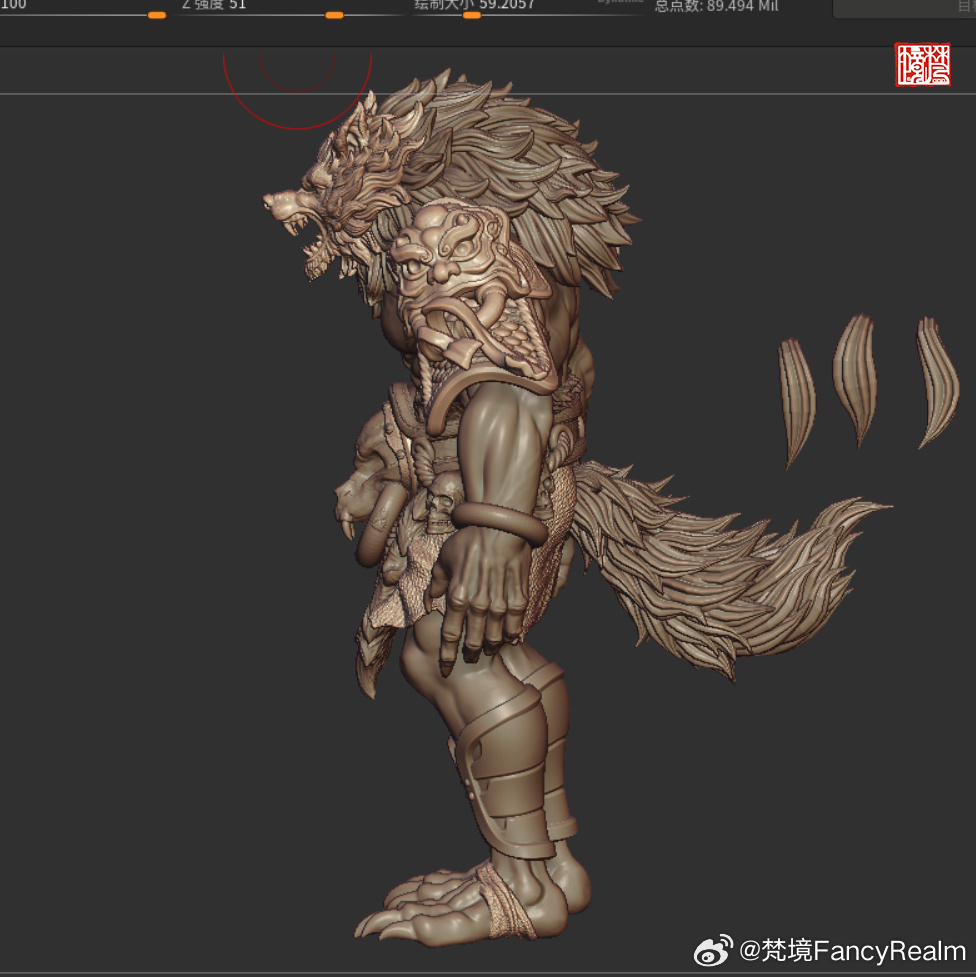
Task: Click the Z强度 51 value label
Action: click(214, 4)
